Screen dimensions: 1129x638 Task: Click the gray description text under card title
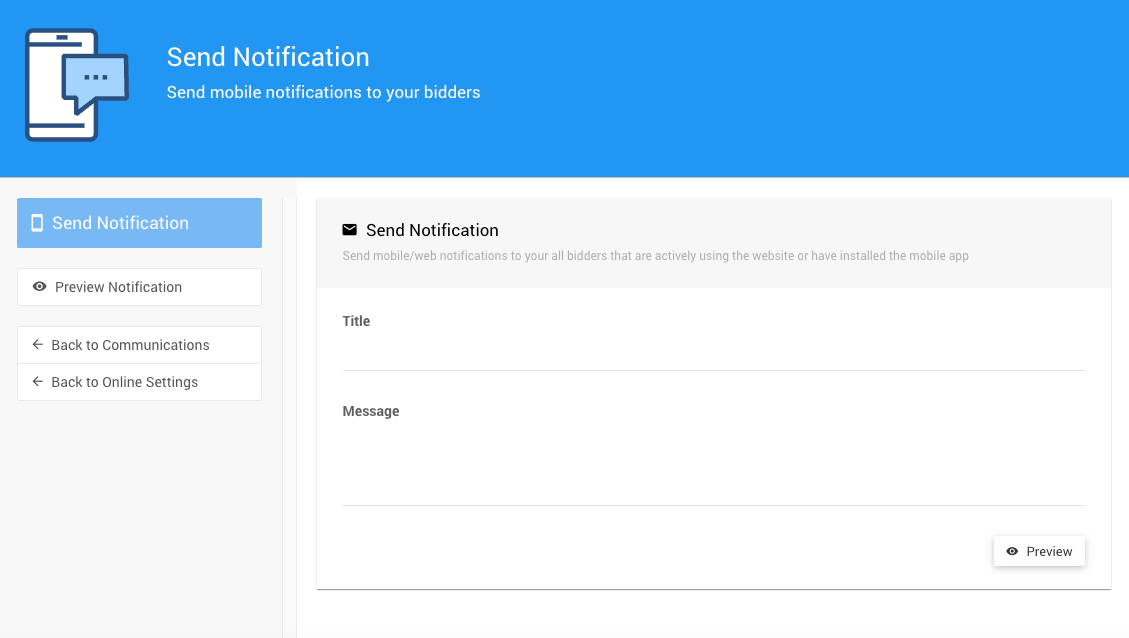tap(655, 256)
